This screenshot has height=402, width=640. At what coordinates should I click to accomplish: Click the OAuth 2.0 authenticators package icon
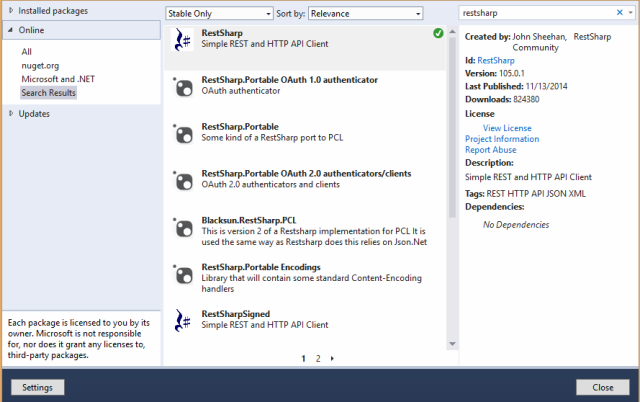183,181
